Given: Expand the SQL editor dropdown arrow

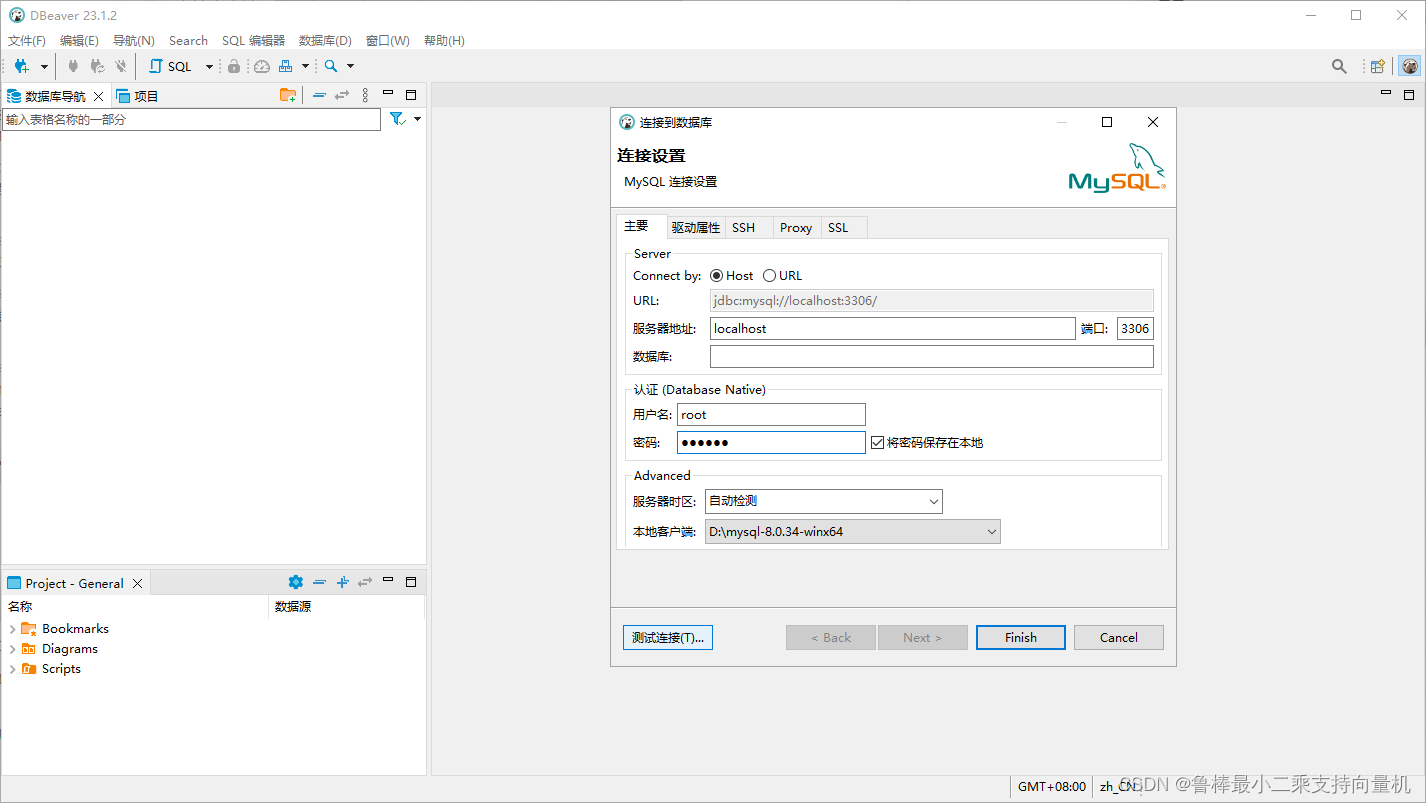Looking at the screenshot, I should pos(209,67).
